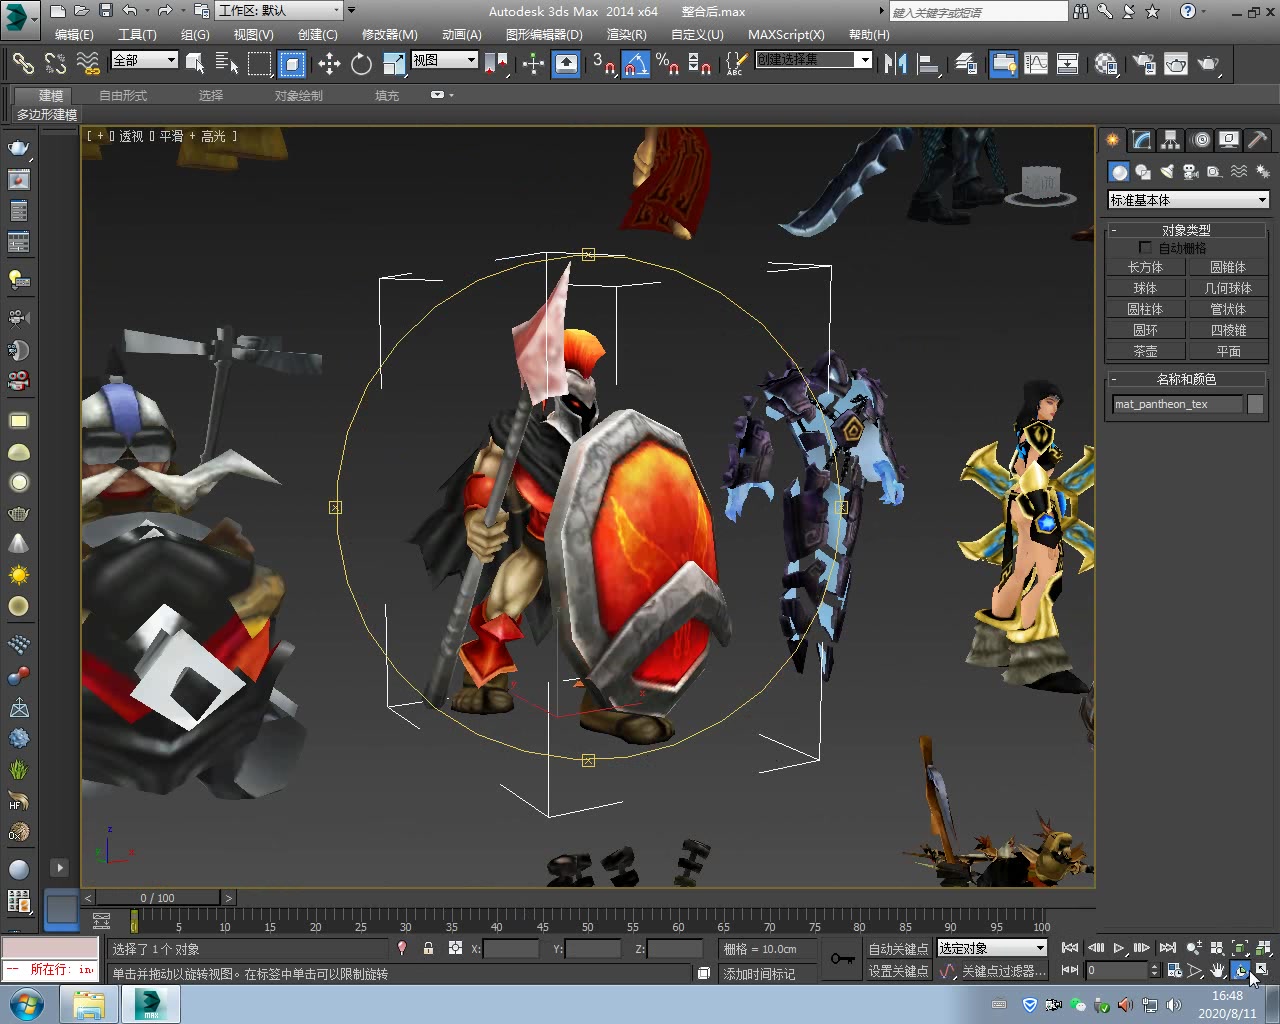This screenshot has height=1024, width=1280.
Task: Click Edit Named Selection Sets ABC icon
Action: [x=735, y=64]
